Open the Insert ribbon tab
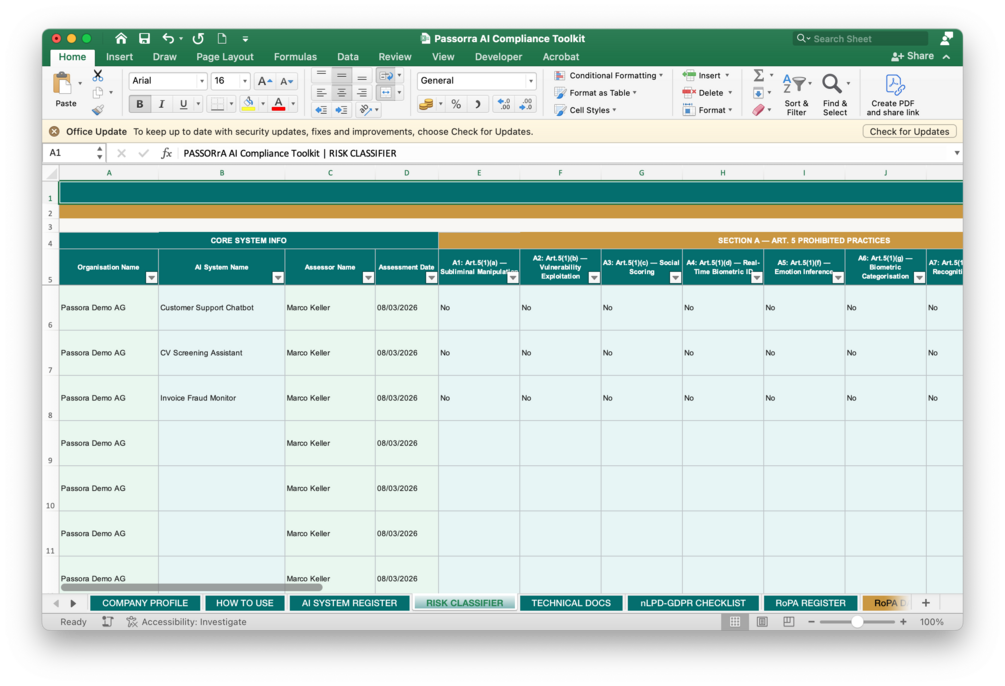This screenshot has height=686, width=1005. click(x=119, y=56)
